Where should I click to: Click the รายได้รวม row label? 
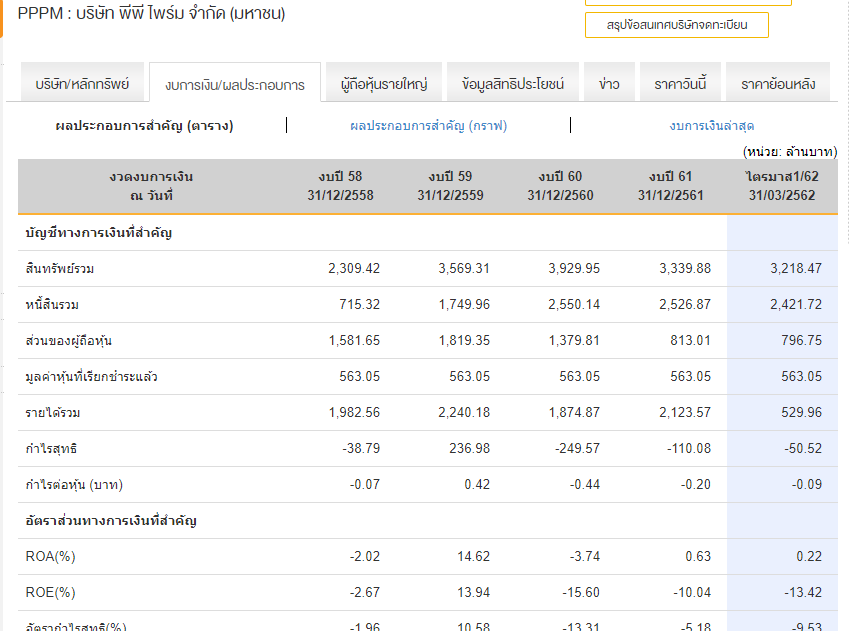click(x=53, y=413)
